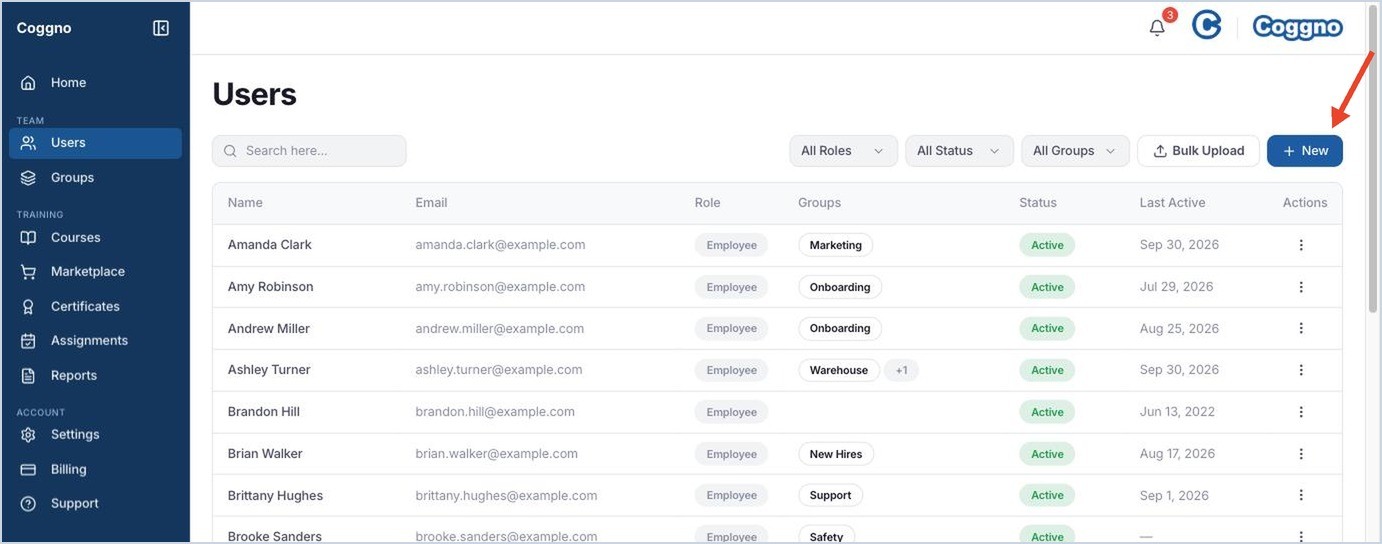Viewport: 1382px width, 544px height.
Task: Click the Last Active column header
Action: [x=1172, y=203]
